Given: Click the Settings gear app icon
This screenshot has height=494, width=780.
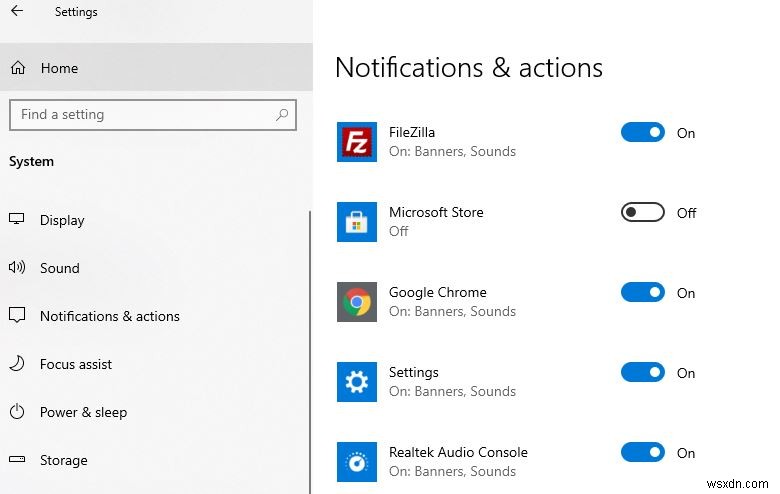Looking at the screenshot, I should pyautogui.click(x=357, y=382).
